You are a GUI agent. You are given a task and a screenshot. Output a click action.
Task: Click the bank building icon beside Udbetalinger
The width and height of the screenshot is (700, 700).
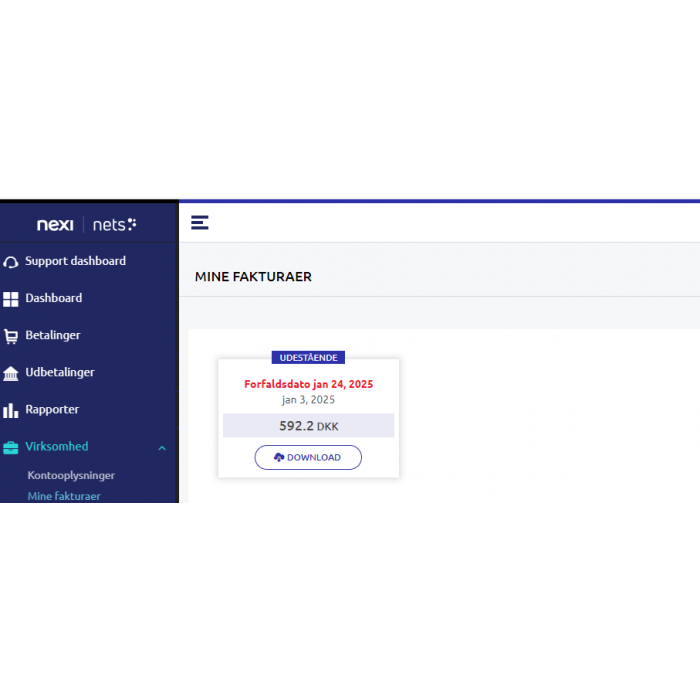[11, 373]
